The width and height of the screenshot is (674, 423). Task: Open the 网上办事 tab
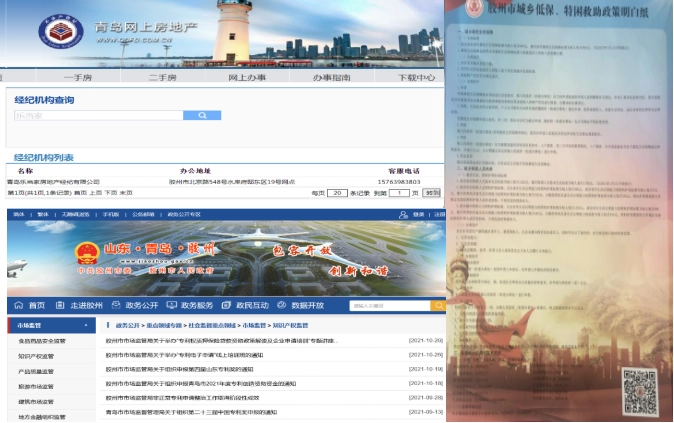247,77
